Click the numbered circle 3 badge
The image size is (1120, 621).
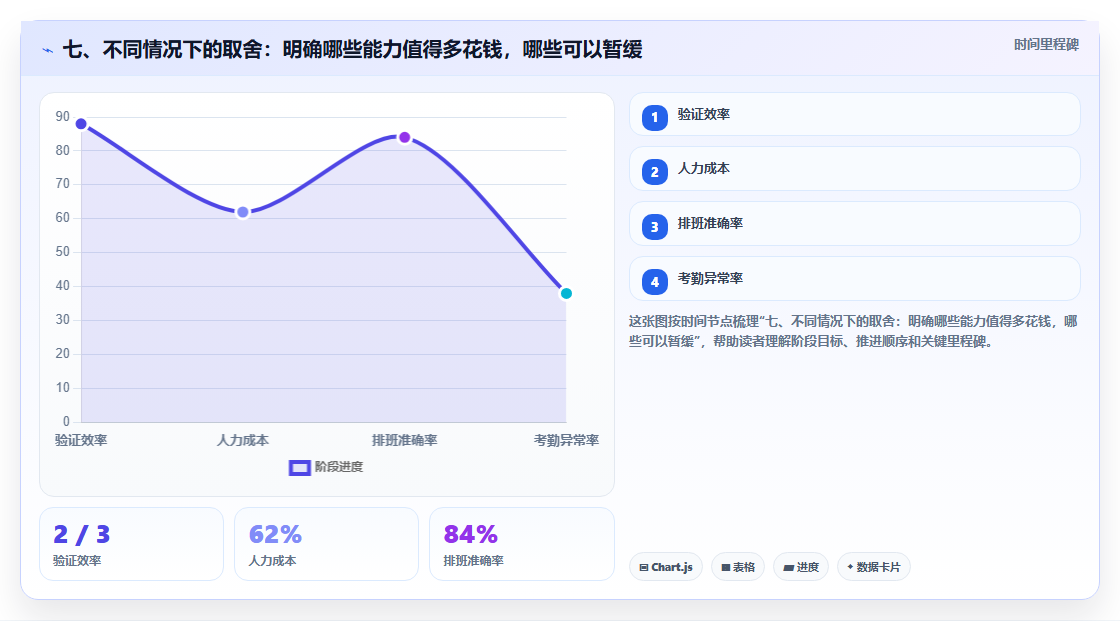click(654, 227)
